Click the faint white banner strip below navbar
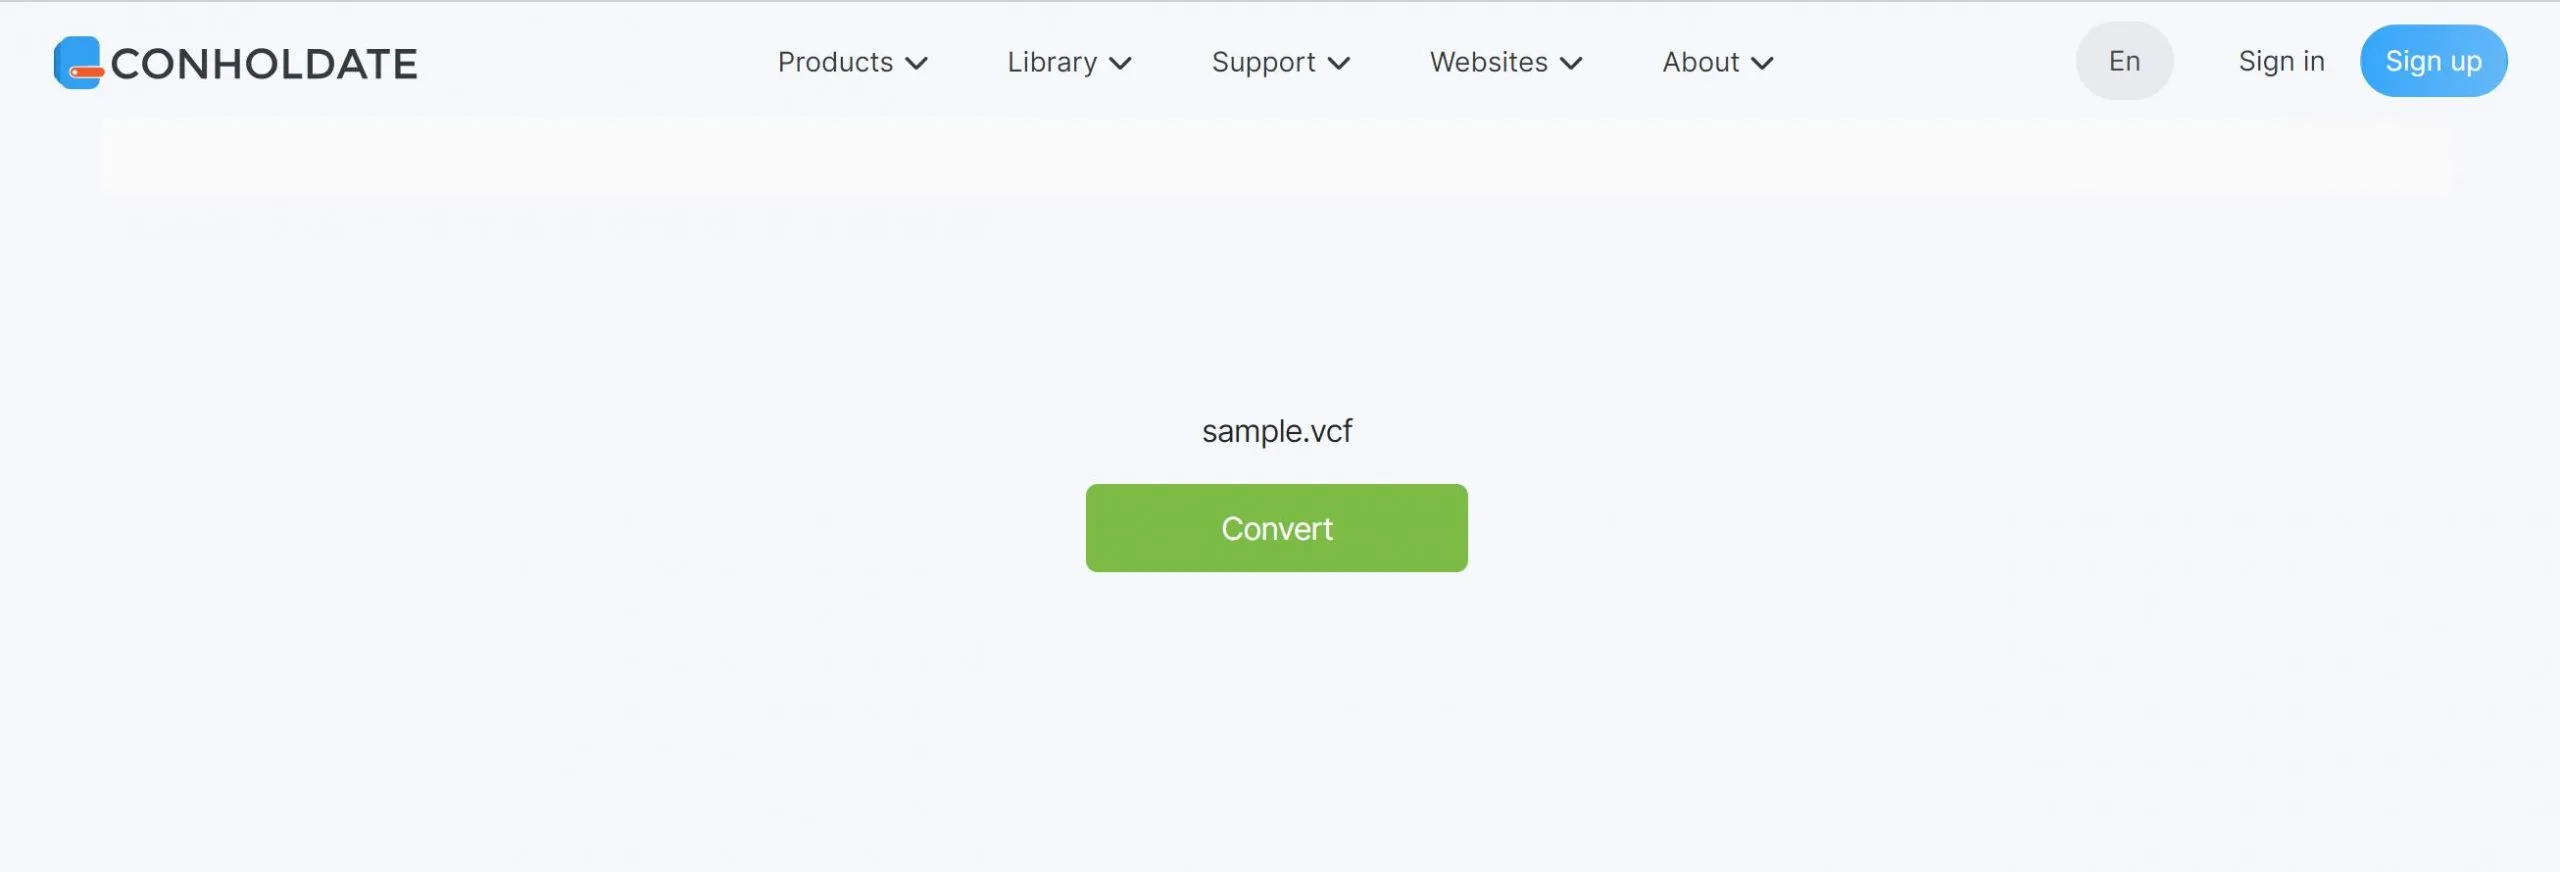This screenshot has height=872, width=2560. (1276, 157)
